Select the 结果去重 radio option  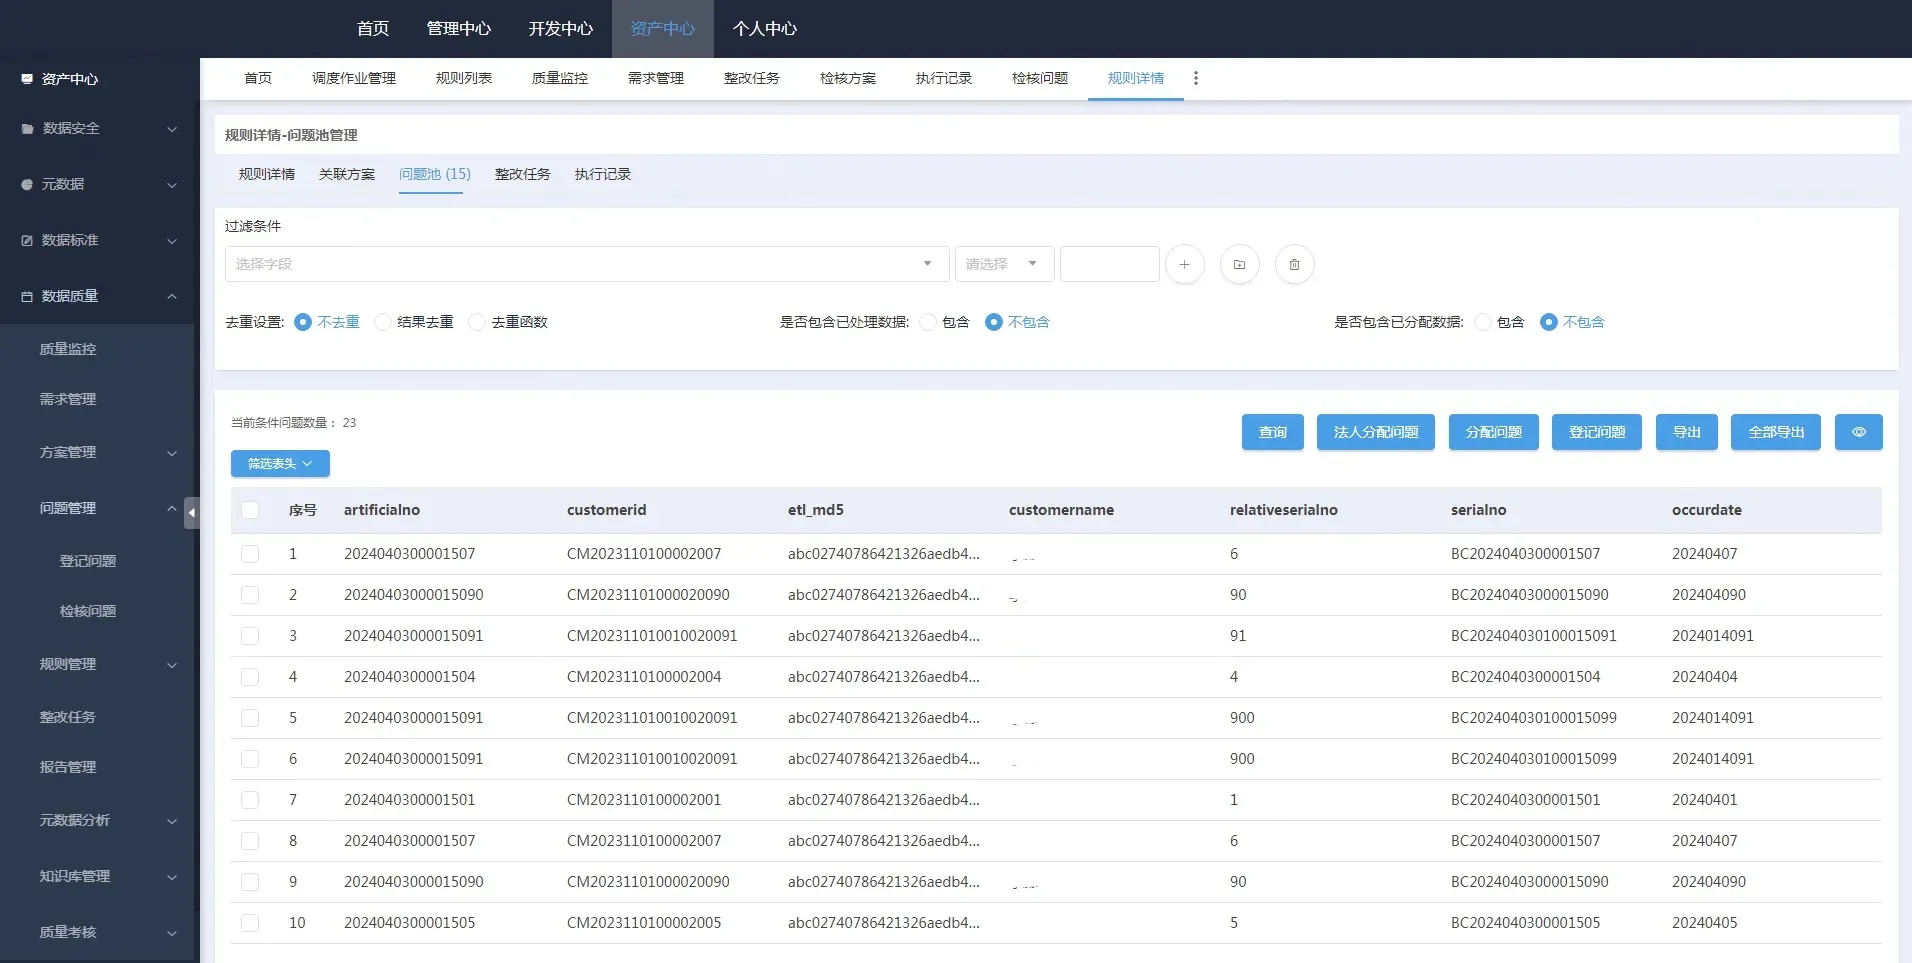click(x=383, y=322)
